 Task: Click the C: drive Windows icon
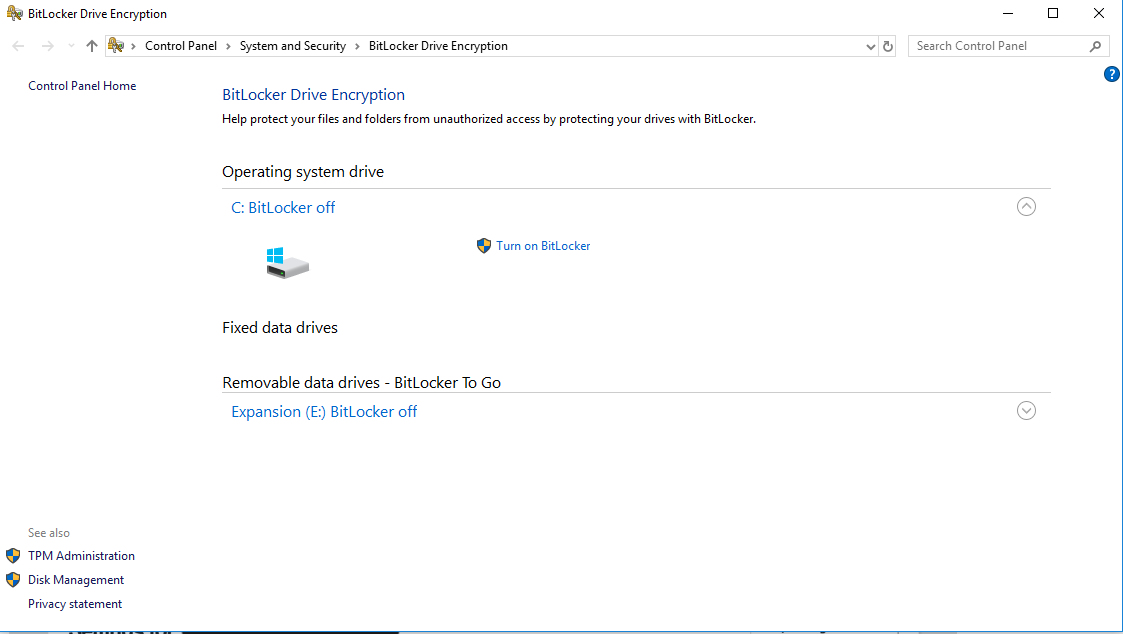pyautogui.click(x=287, y=263)
